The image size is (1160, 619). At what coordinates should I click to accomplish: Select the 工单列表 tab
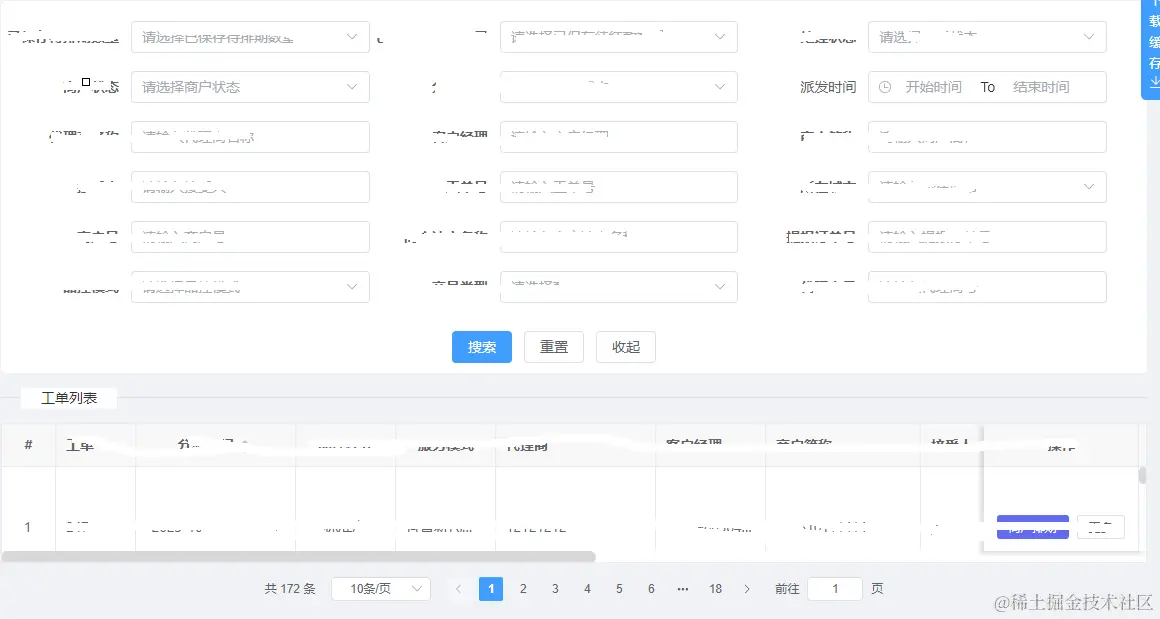pos(69,398)
